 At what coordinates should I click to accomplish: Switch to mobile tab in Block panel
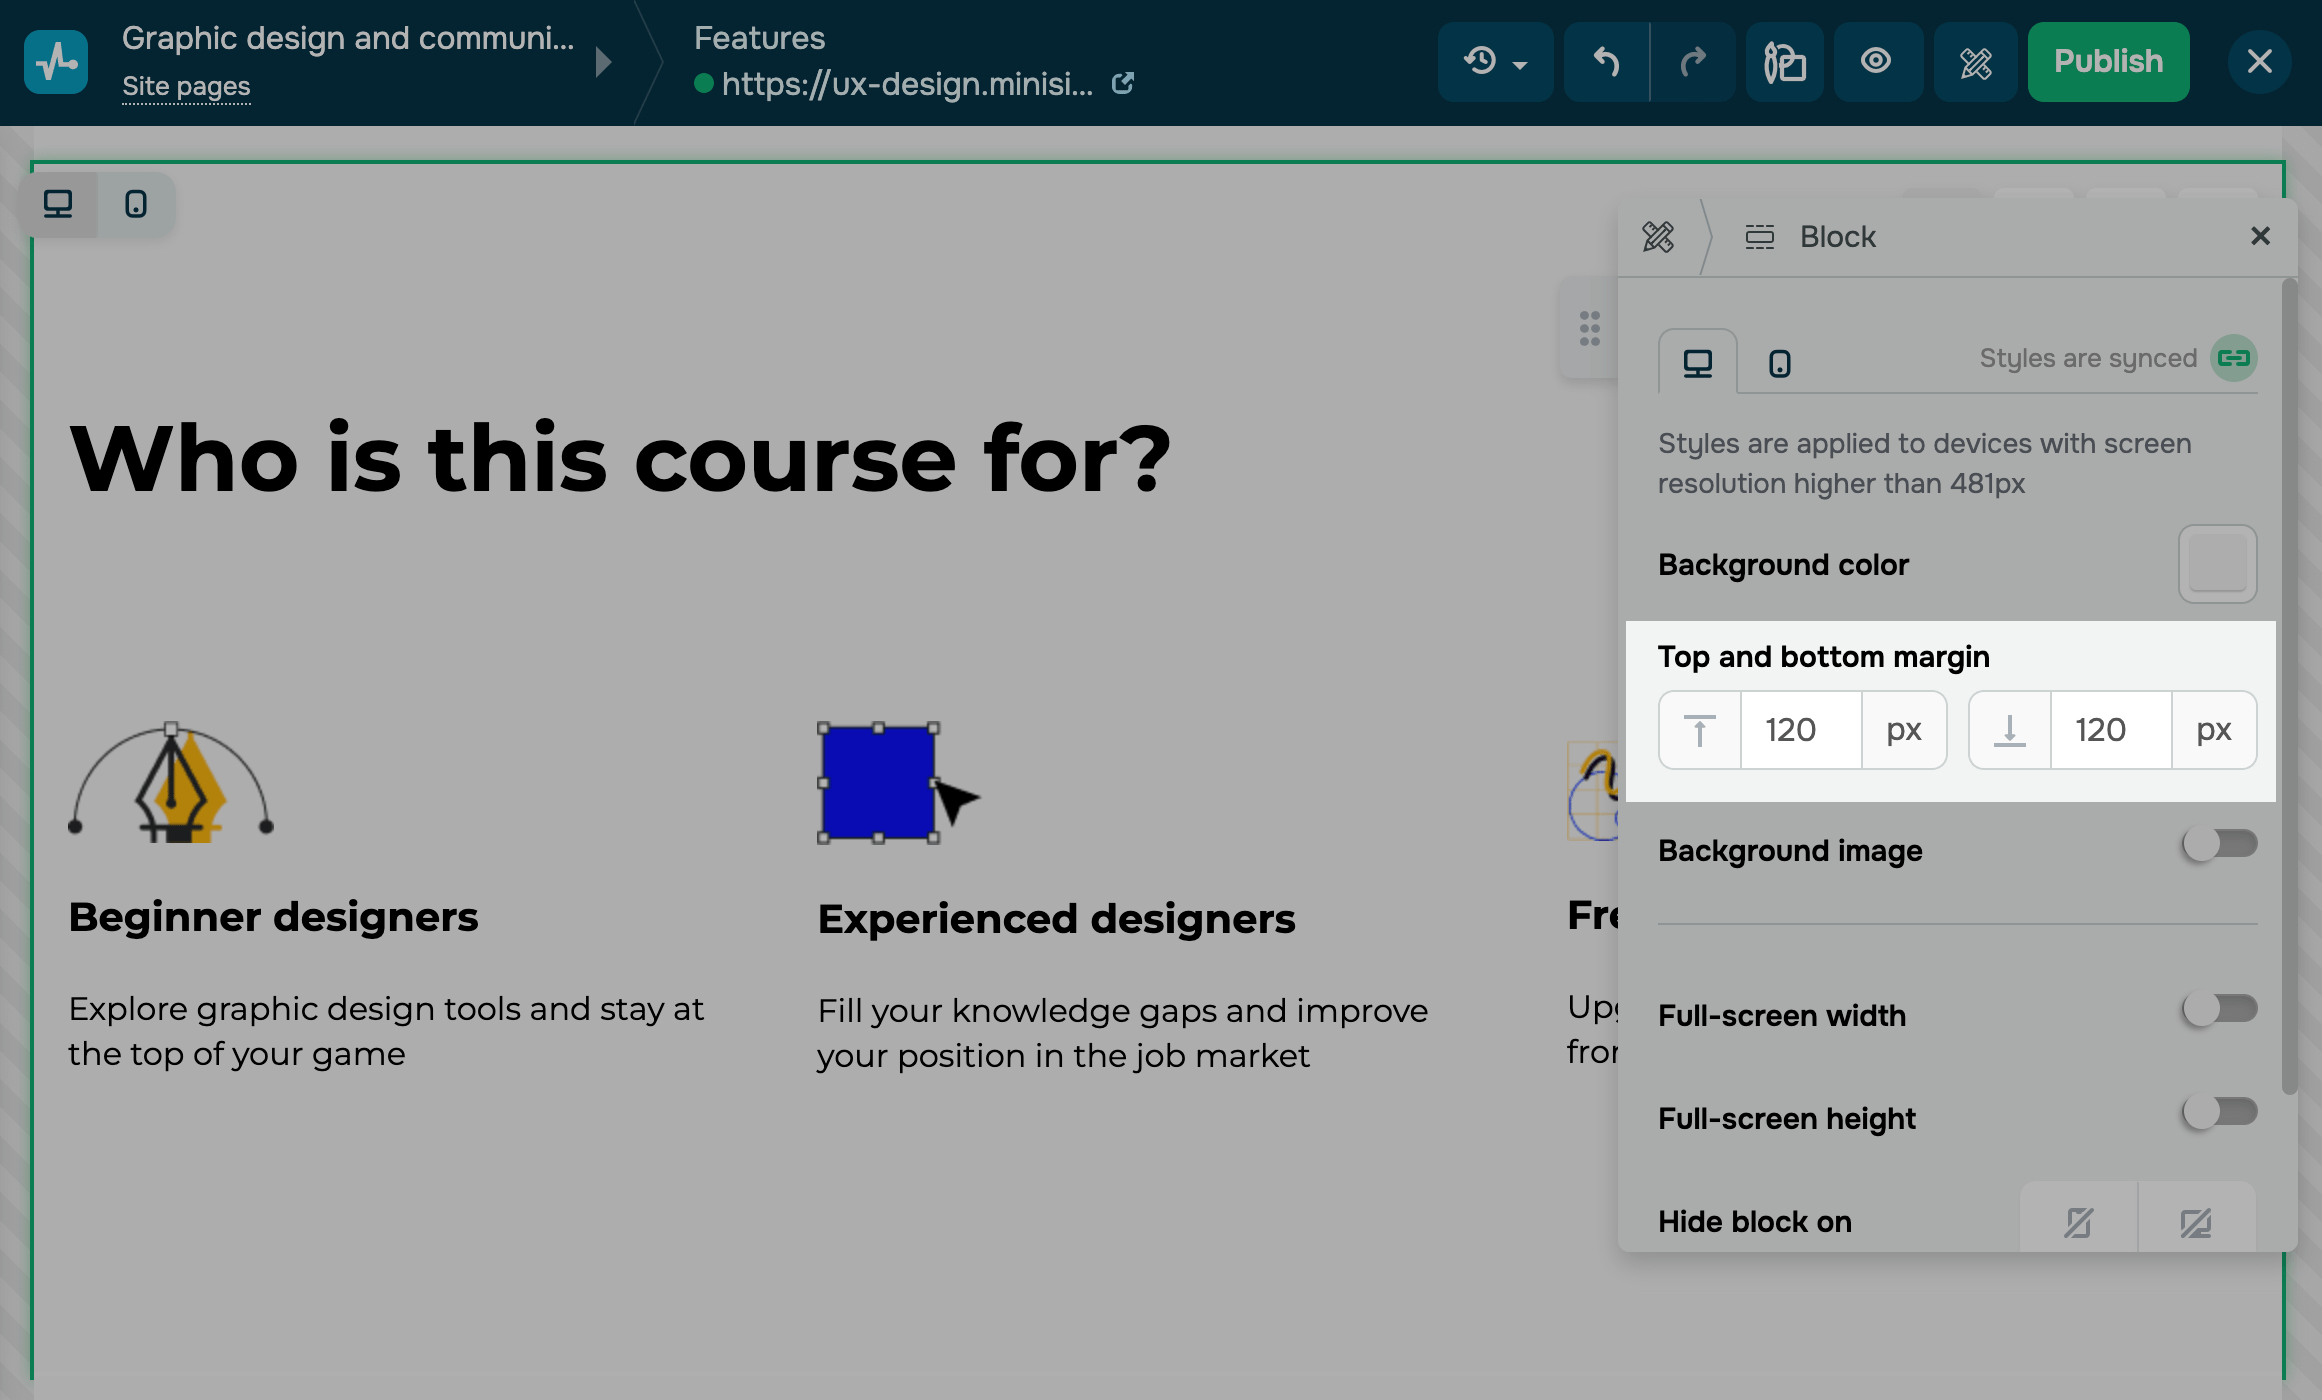(1779, 363)
